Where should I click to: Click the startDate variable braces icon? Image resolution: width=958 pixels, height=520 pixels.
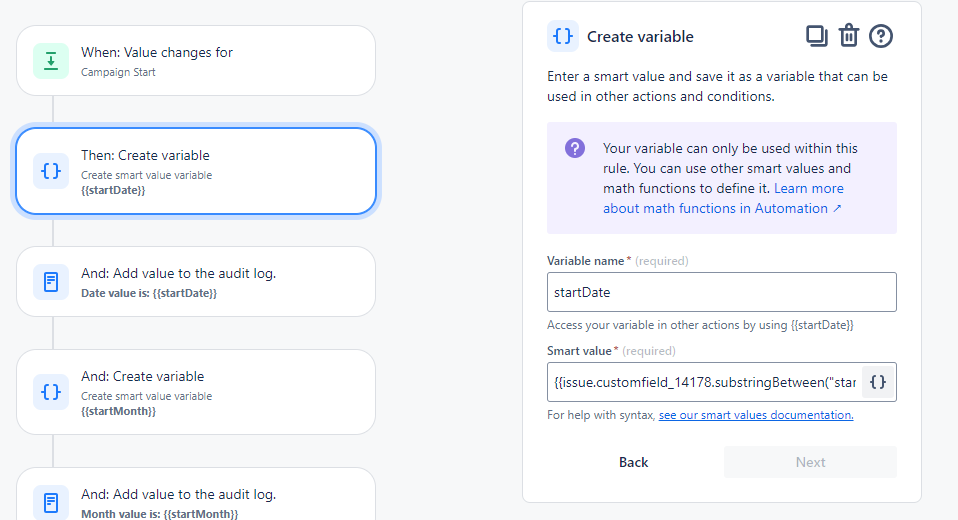[x=51, y=171]
